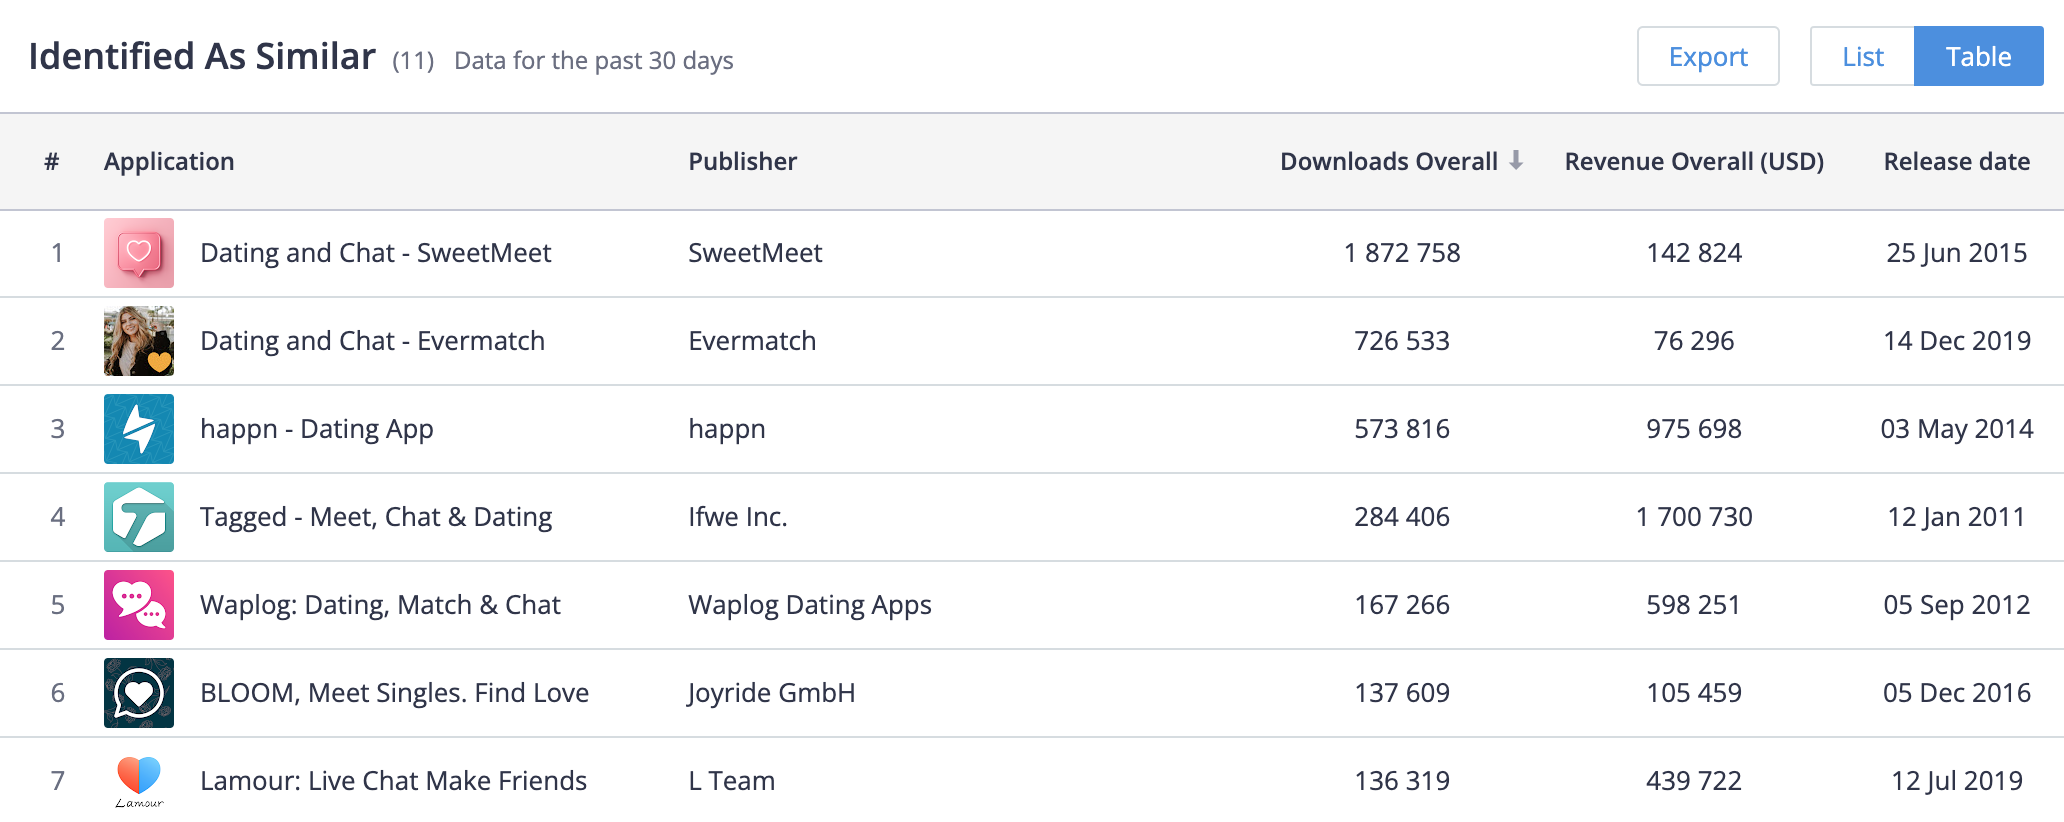2064x822 pixels.
Task: Click the # column header
Action: [52, 161]
